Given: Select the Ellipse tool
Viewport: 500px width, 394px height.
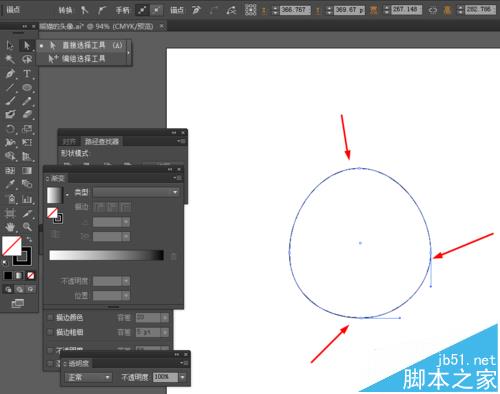Looking at the screenshot, I should [27, 87].
